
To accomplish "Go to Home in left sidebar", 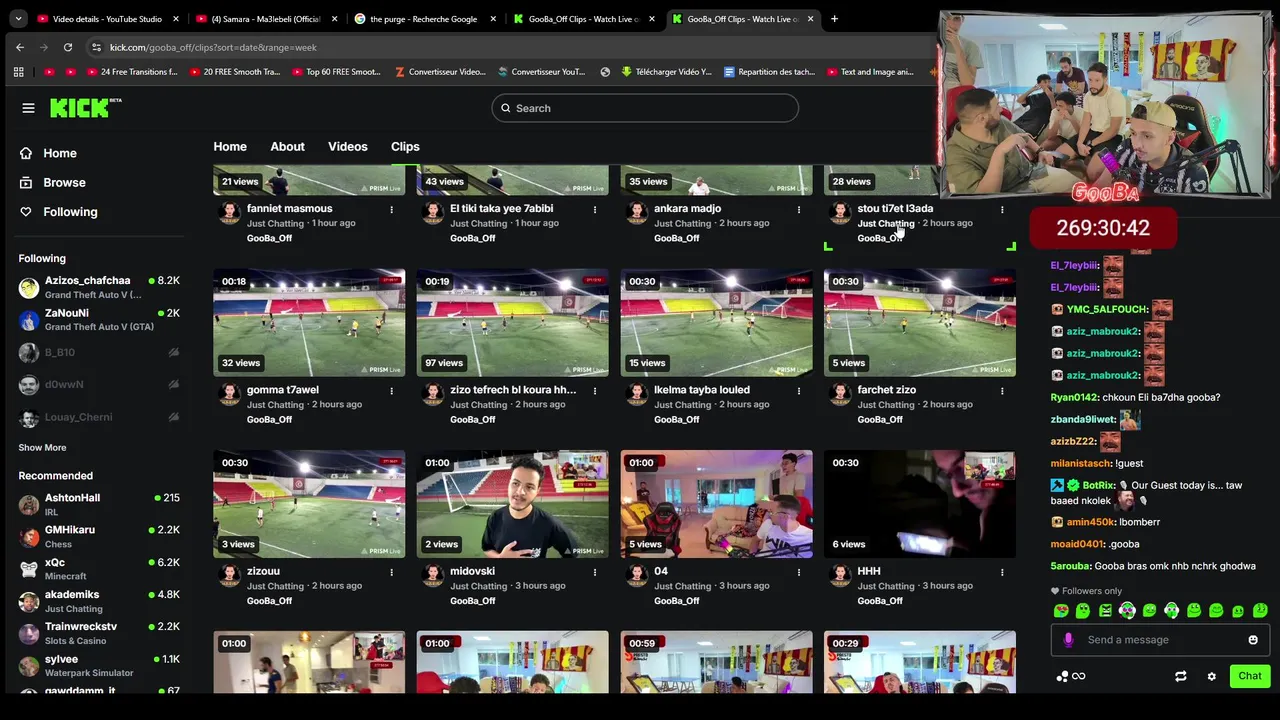I will pyautogui.click(x=47, y=153).
